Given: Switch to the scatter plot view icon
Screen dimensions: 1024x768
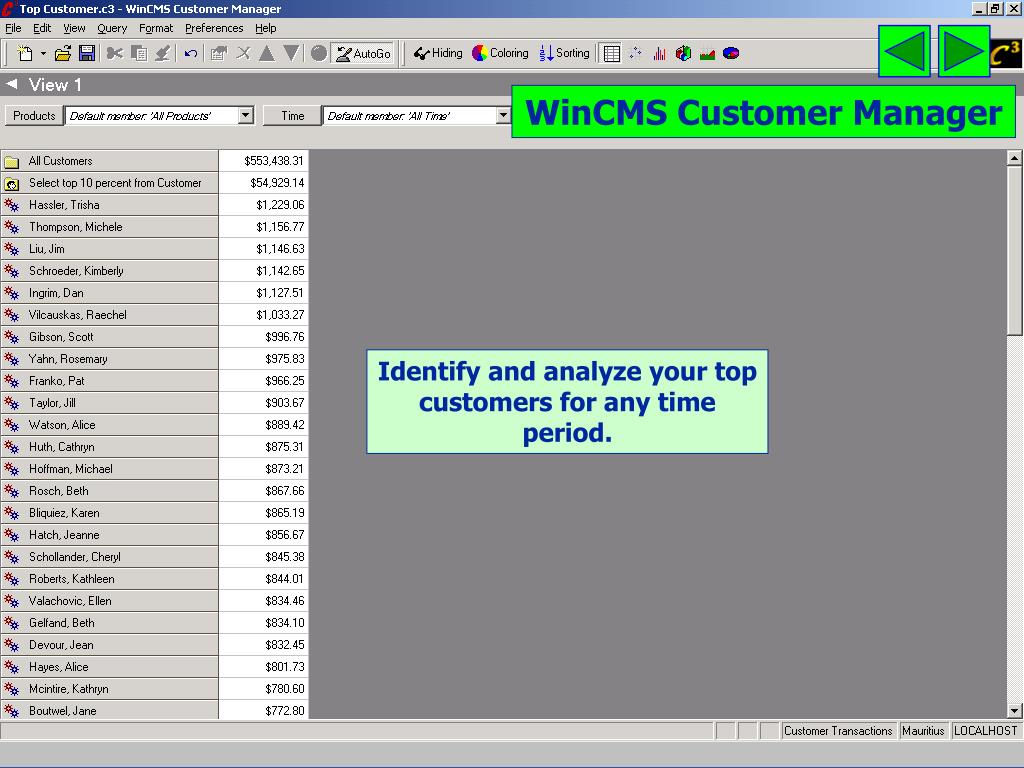Looking at the screenshot, I should 635,54.
